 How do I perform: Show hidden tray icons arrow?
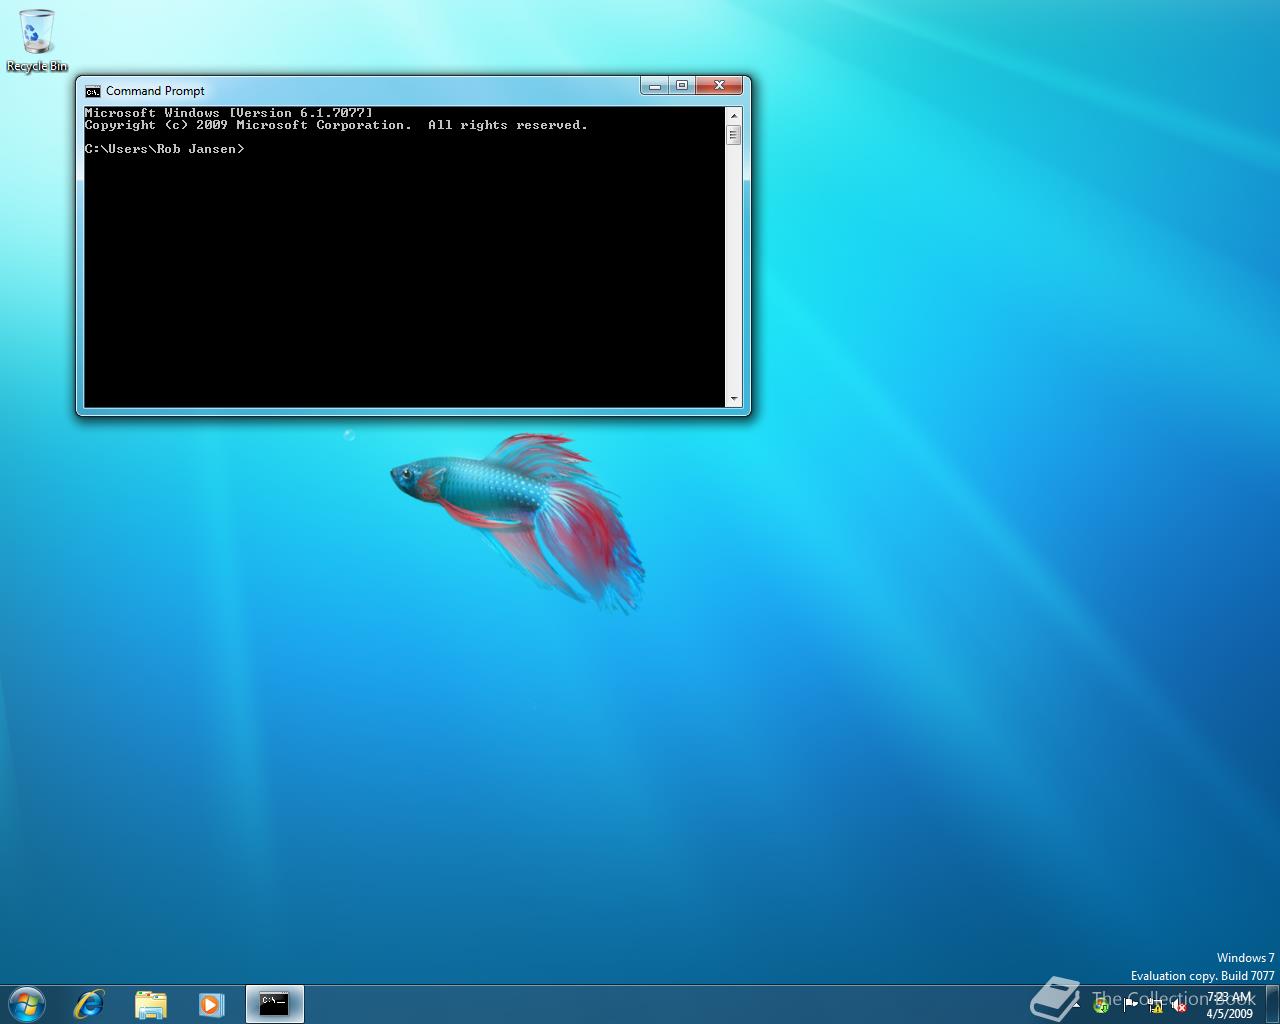[1076, 1006]
